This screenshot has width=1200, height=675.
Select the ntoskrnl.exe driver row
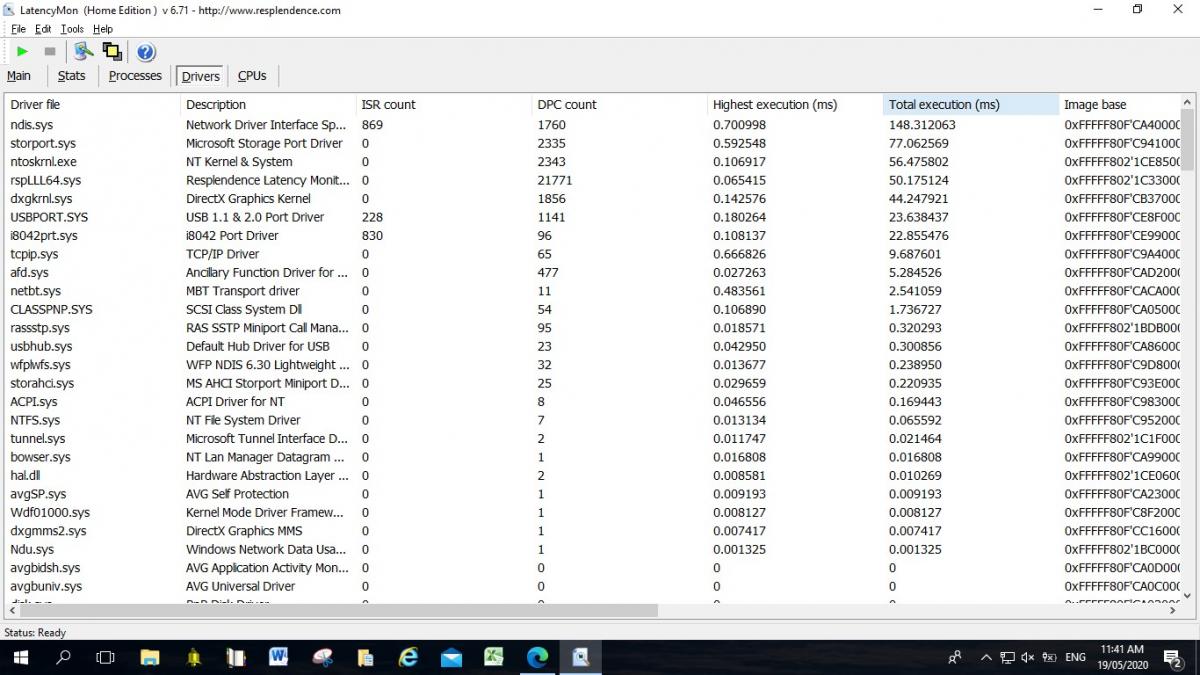(x=593, y=161)
